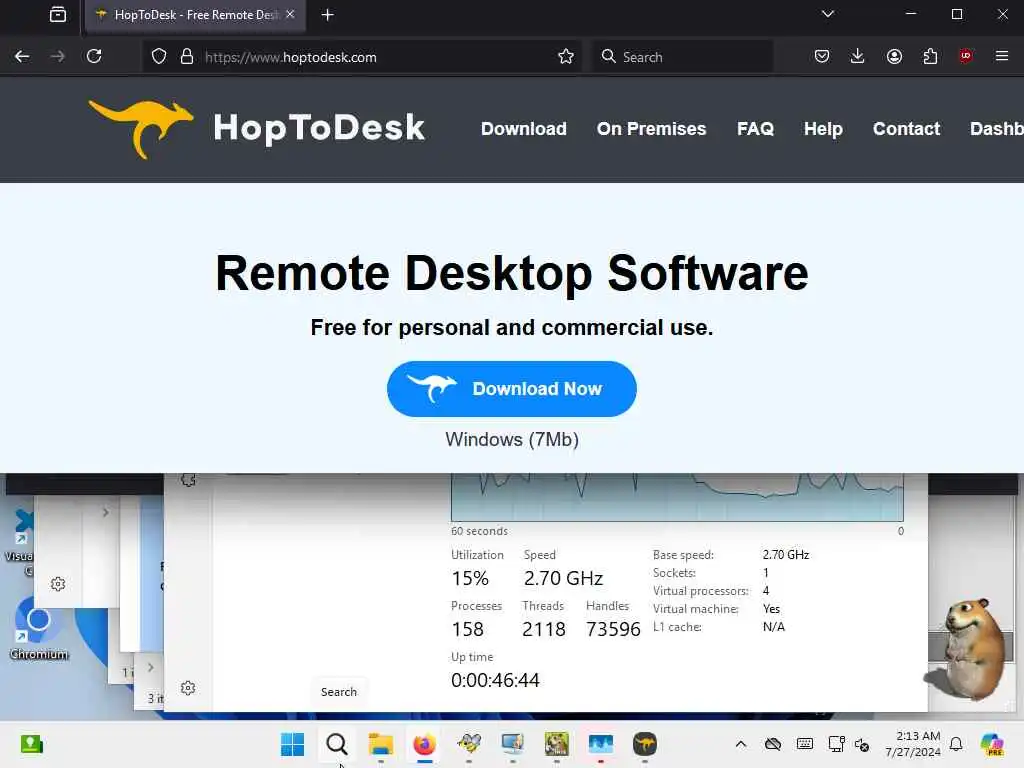This screenshot has height=768, width=1024.
Task: Open a new browser tab
Action: pos(328,14)
